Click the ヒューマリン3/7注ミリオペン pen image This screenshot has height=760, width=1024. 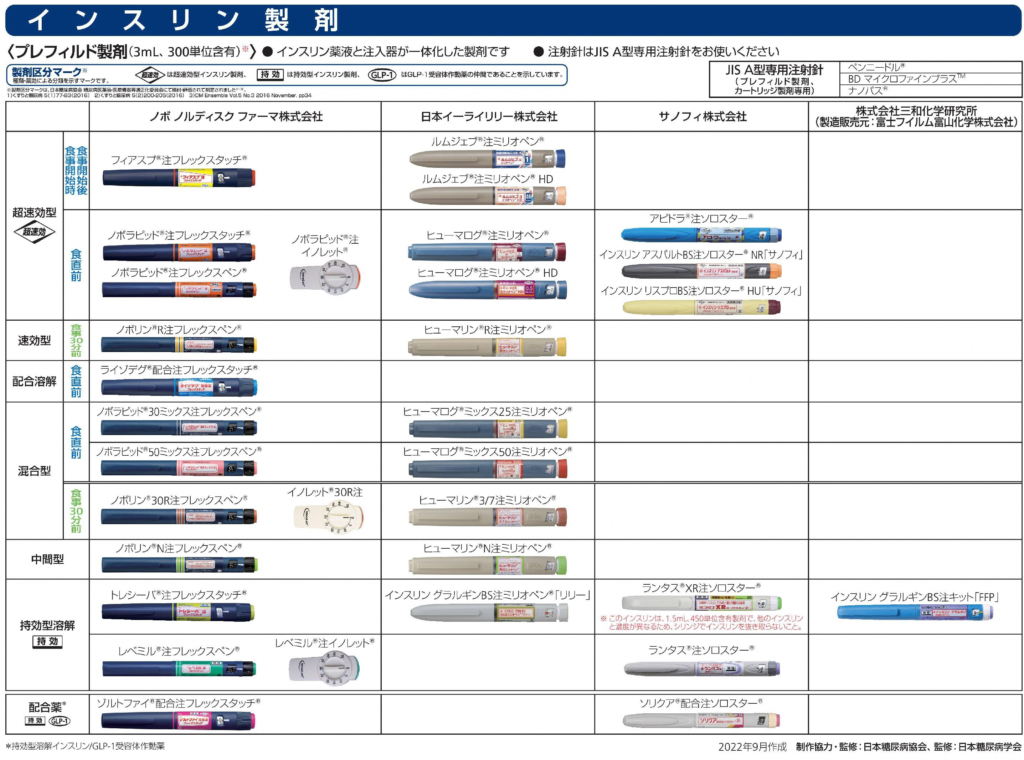pos(487,518)
